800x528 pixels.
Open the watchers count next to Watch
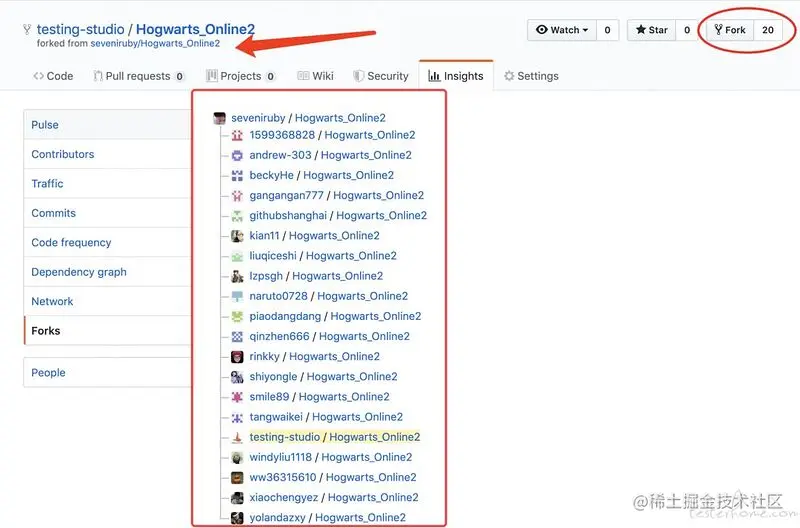607,30
